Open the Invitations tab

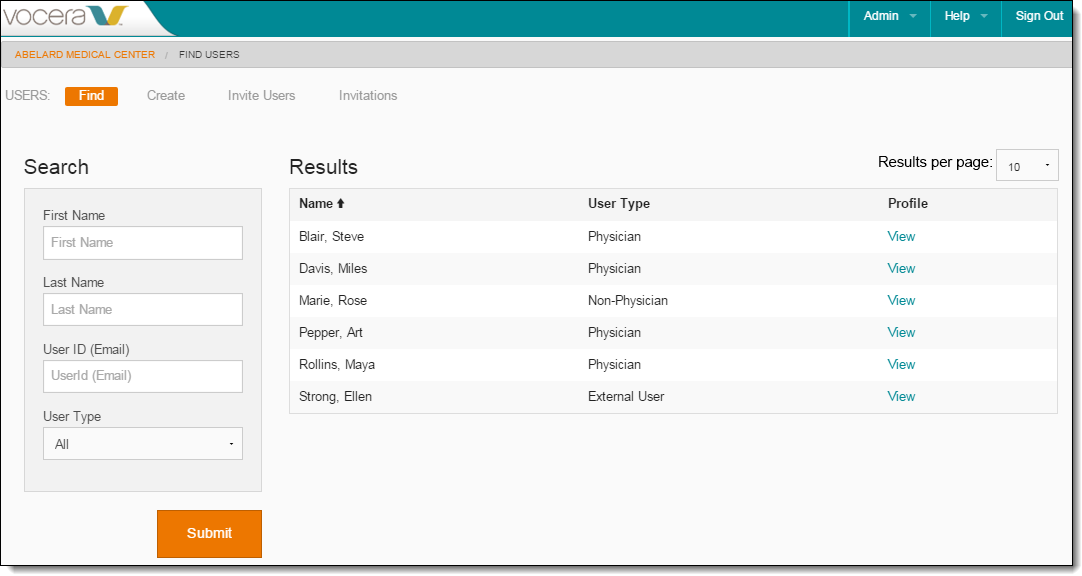point(368,96)
